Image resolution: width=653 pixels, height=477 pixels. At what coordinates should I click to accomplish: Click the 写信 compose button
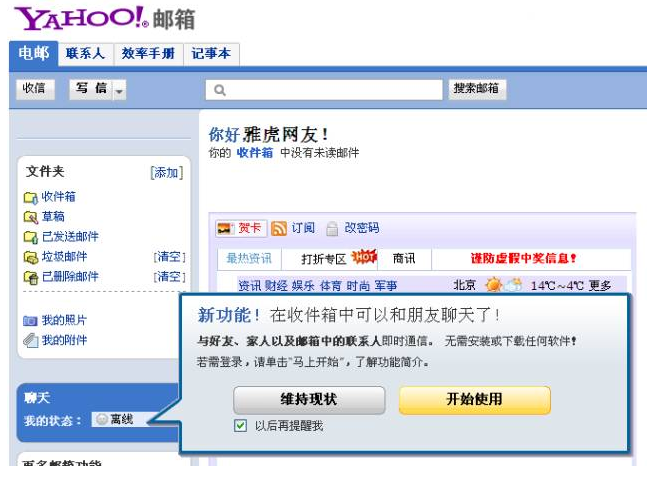(x=91, y=90)
